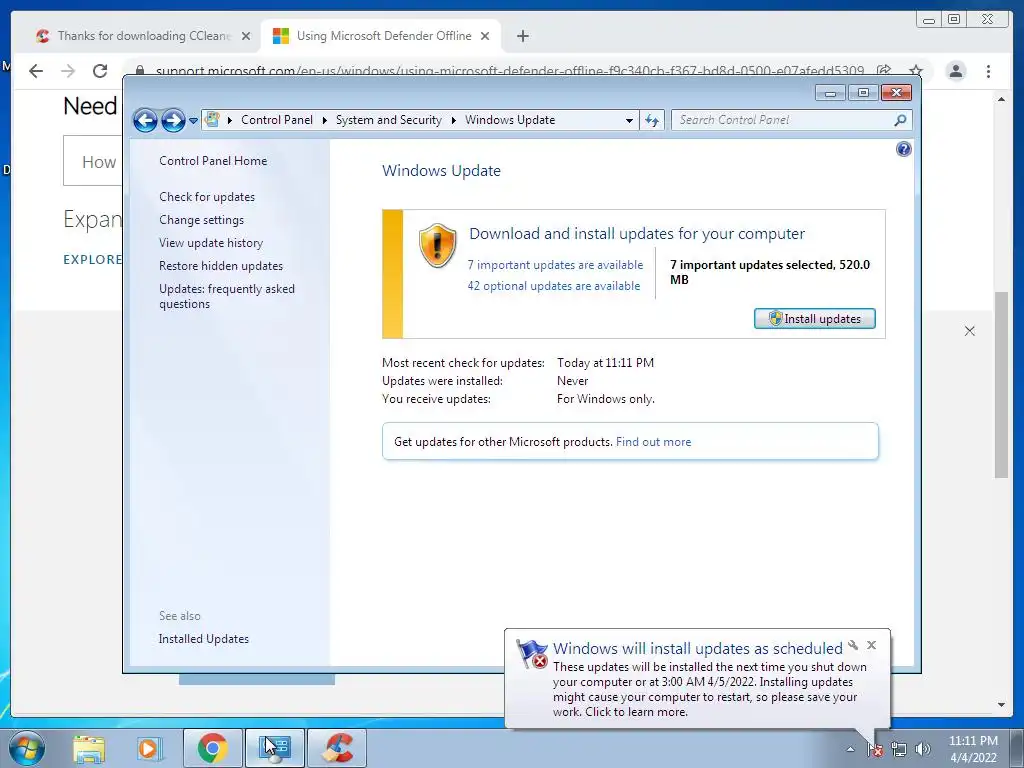Click the Control Panel address bar icon

(212, 120)
